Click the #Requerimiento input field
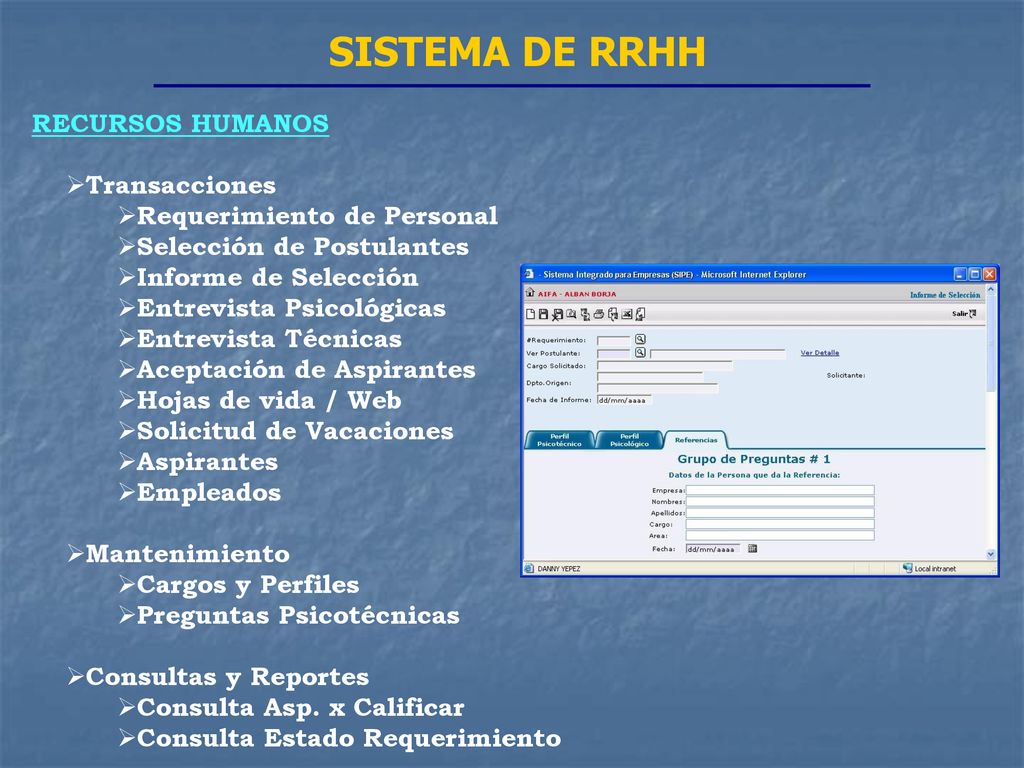This screenshot has width=1024, height=768. (x=613, y=340)
